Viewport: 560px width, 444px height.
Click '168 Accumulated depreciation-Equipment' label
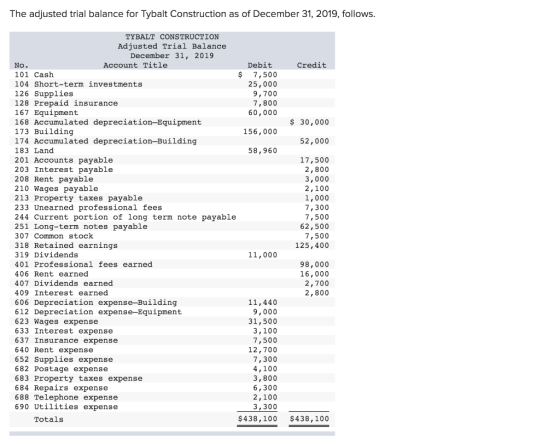[x=108, y=122]
